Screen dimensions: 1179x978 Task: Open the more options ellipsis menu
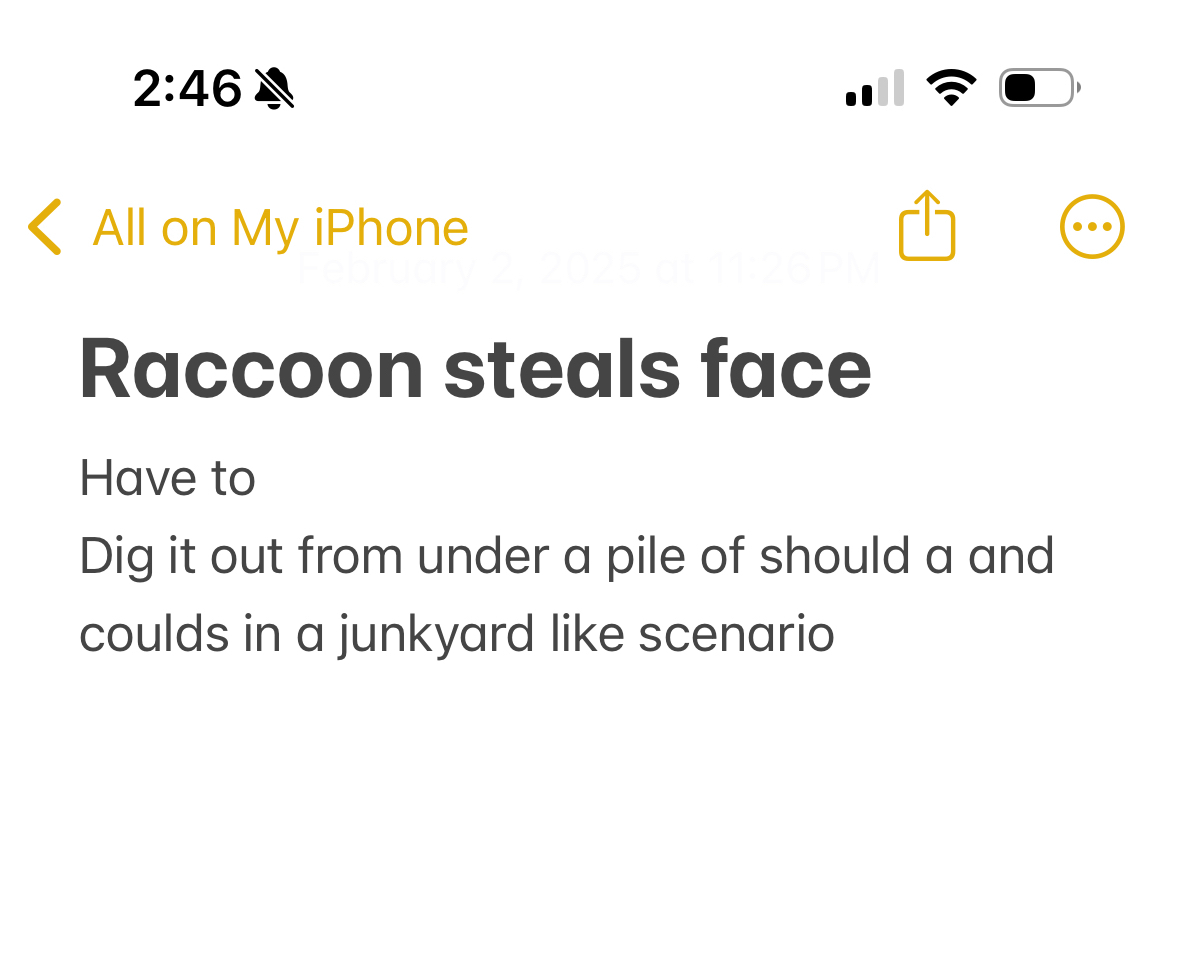coord(1092,227)
